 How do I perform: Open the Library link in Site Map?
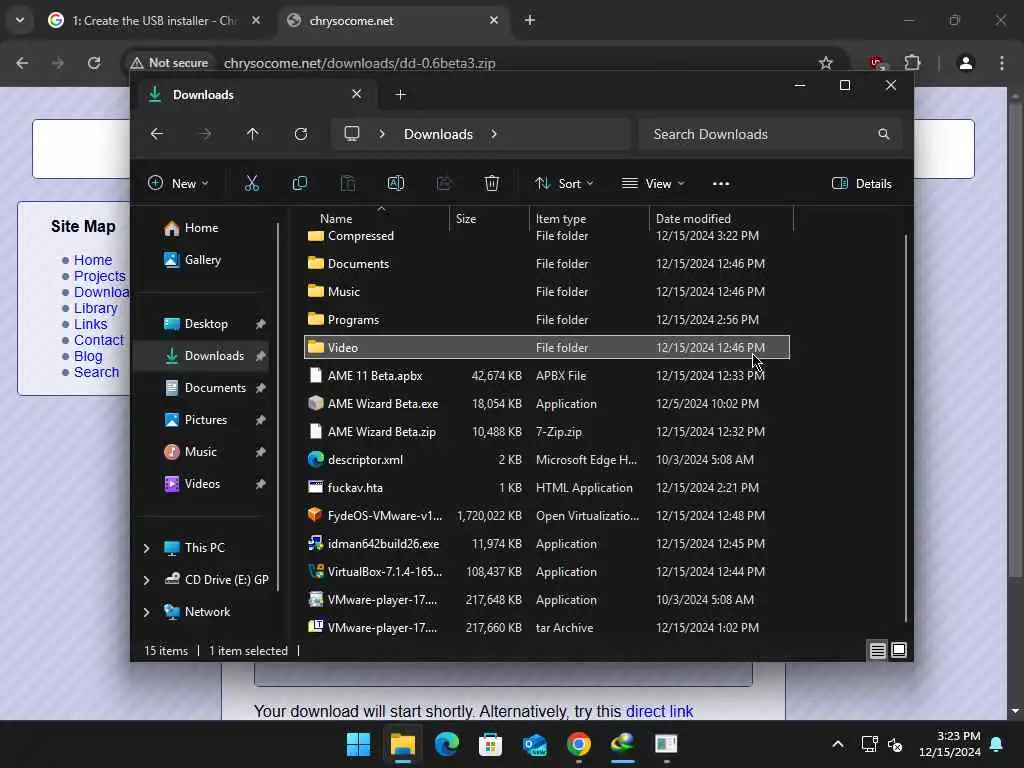(x=95, y=308)
